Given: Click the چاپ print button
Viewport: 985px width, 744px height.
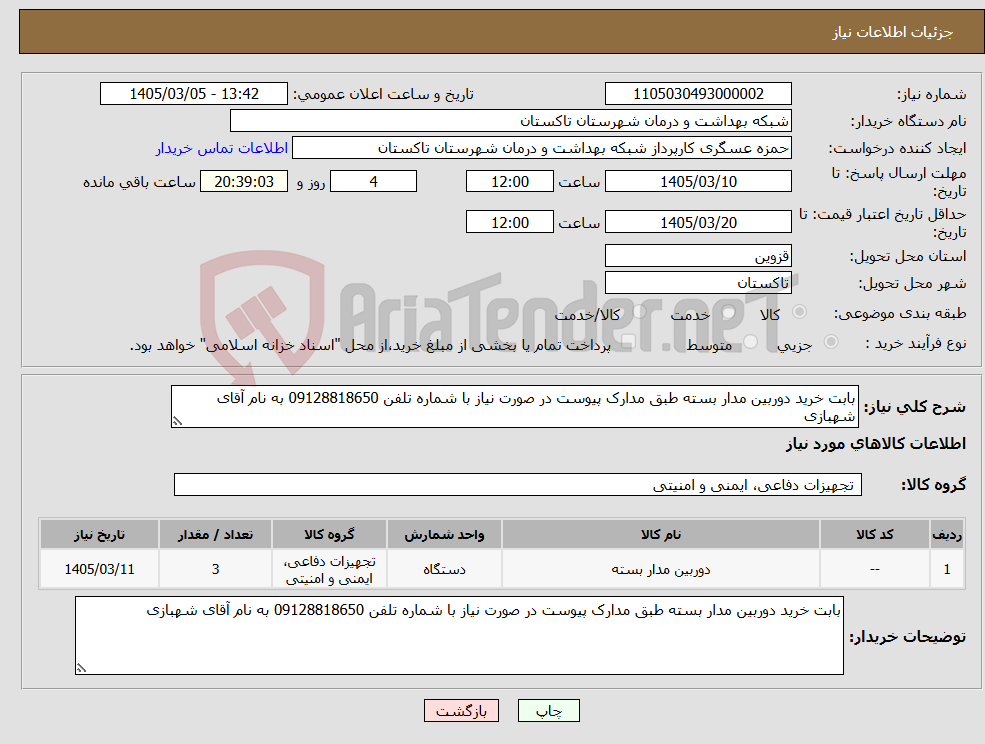Looking at the screenshot, I should coord(548,711).
